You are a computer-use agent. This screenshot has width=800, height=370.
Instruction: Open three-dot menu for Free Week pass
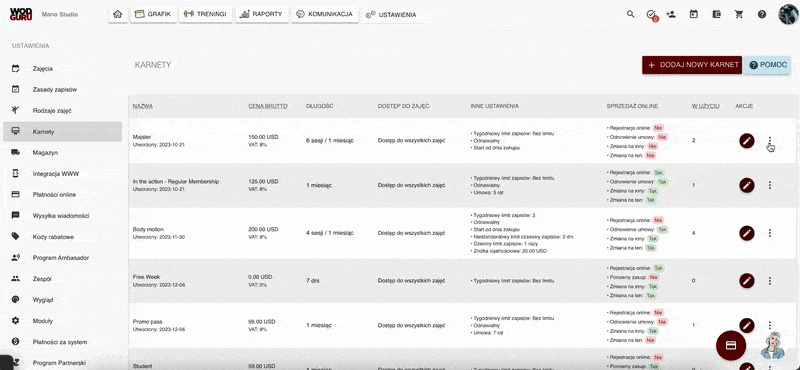point(769,281)
